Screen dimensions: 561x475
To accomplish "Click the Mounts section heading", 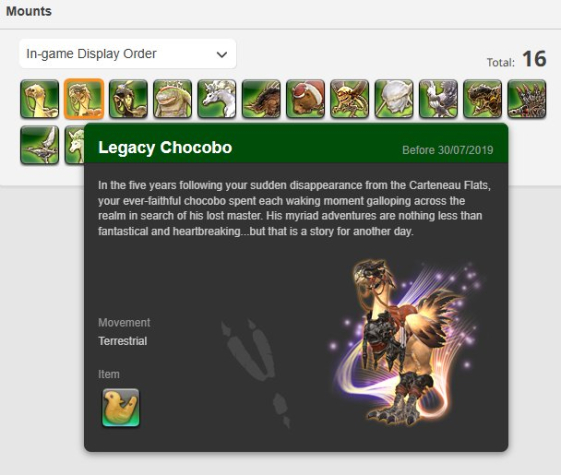I will pos(29,11).
